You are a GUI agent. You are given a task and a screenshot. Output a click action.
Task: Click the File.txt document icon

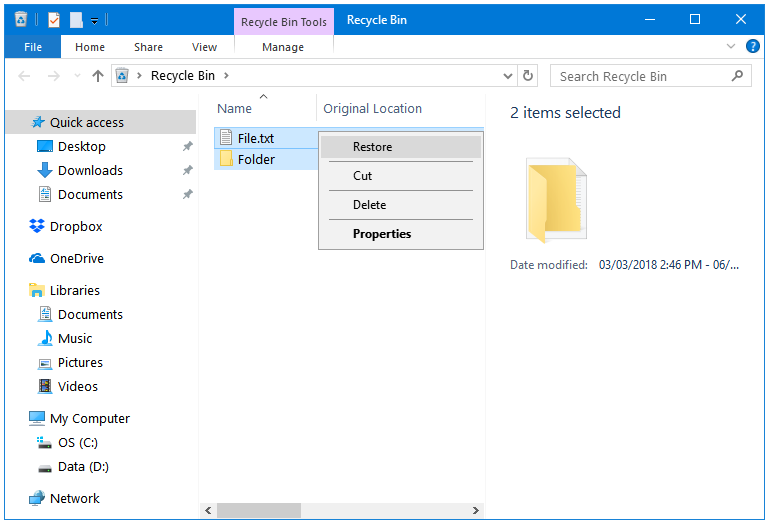226,138
